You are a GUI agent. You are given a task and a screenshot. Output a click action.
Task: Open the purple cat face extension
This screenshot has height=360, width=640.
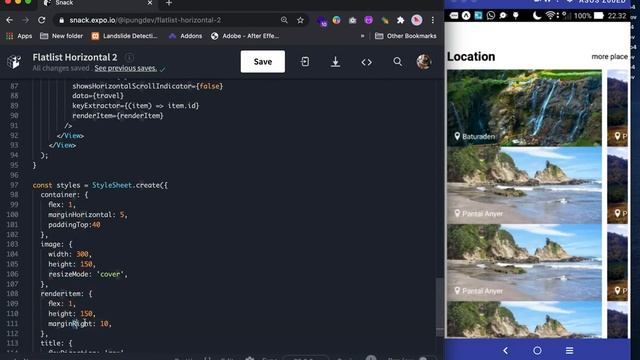(369, 20)
